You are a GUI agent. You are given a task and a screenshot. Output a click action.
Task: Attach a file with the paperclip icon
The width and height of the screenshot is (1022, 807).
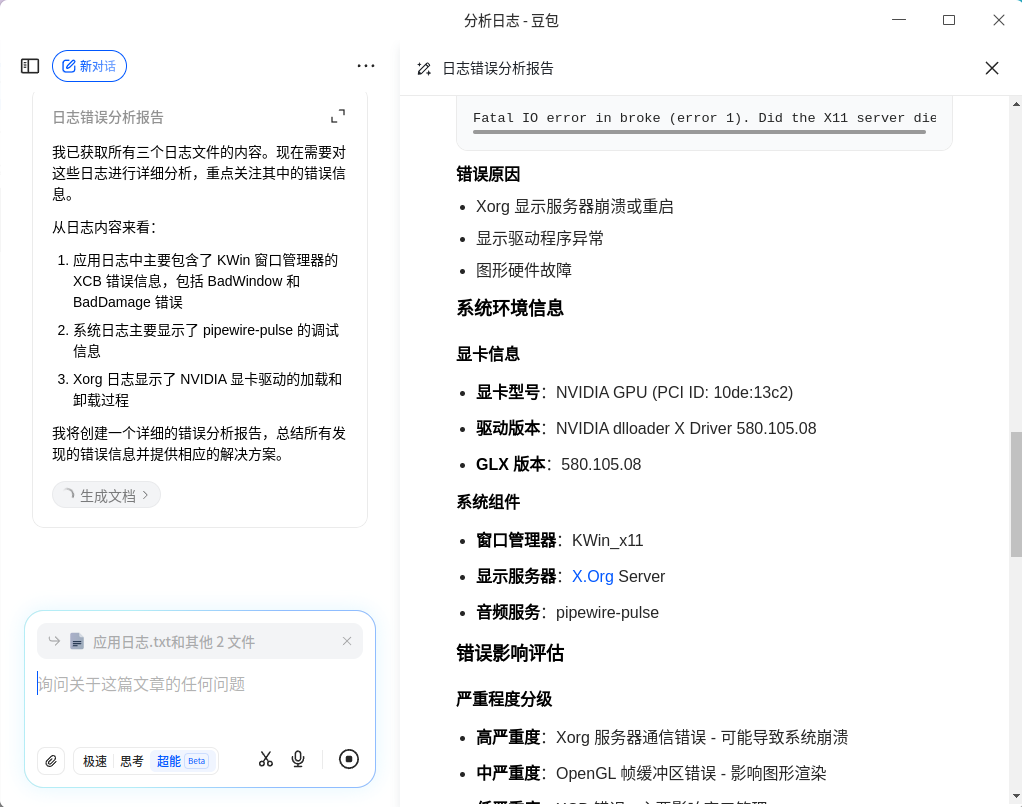51,760
